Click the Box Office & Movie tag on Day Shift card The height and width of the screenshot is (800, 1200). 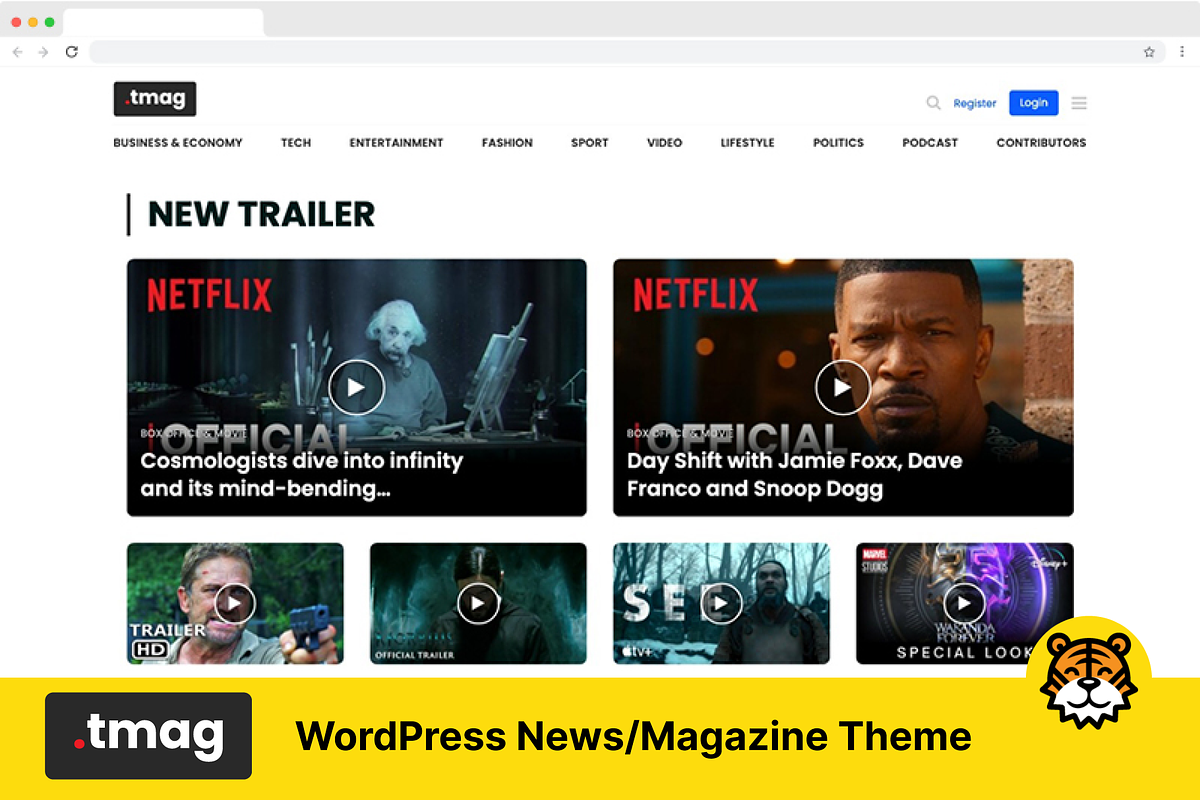(x=680, y=434)
